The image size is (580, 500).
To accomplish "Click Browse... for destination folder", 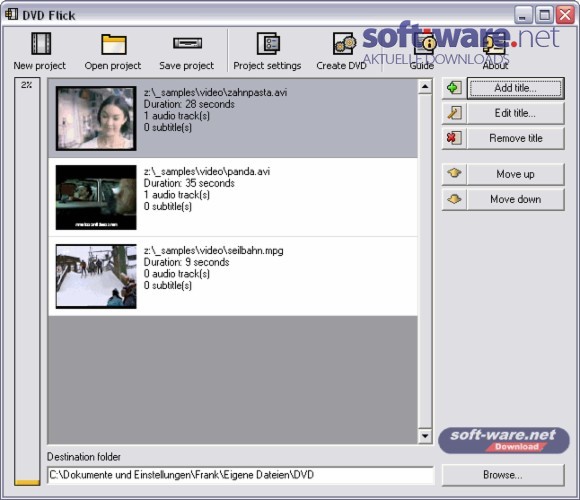I will click(x=503, y=475).
